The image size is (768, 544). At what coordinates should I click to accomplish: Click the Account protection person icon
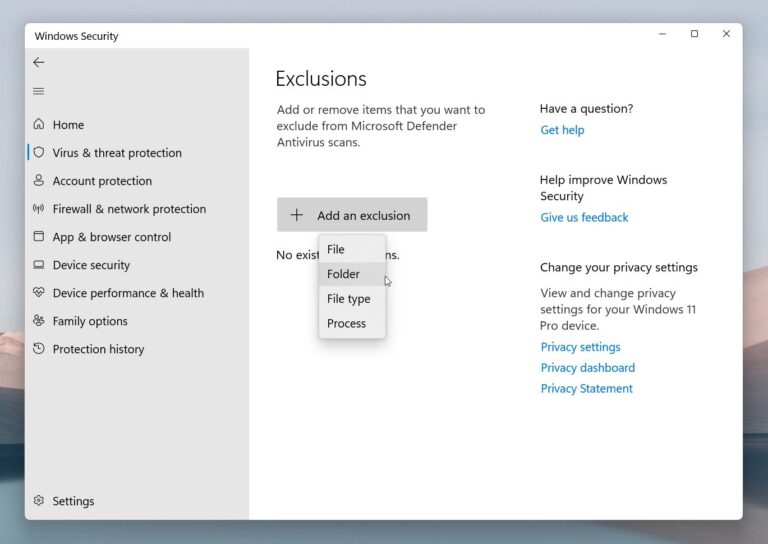click(39, 181)
